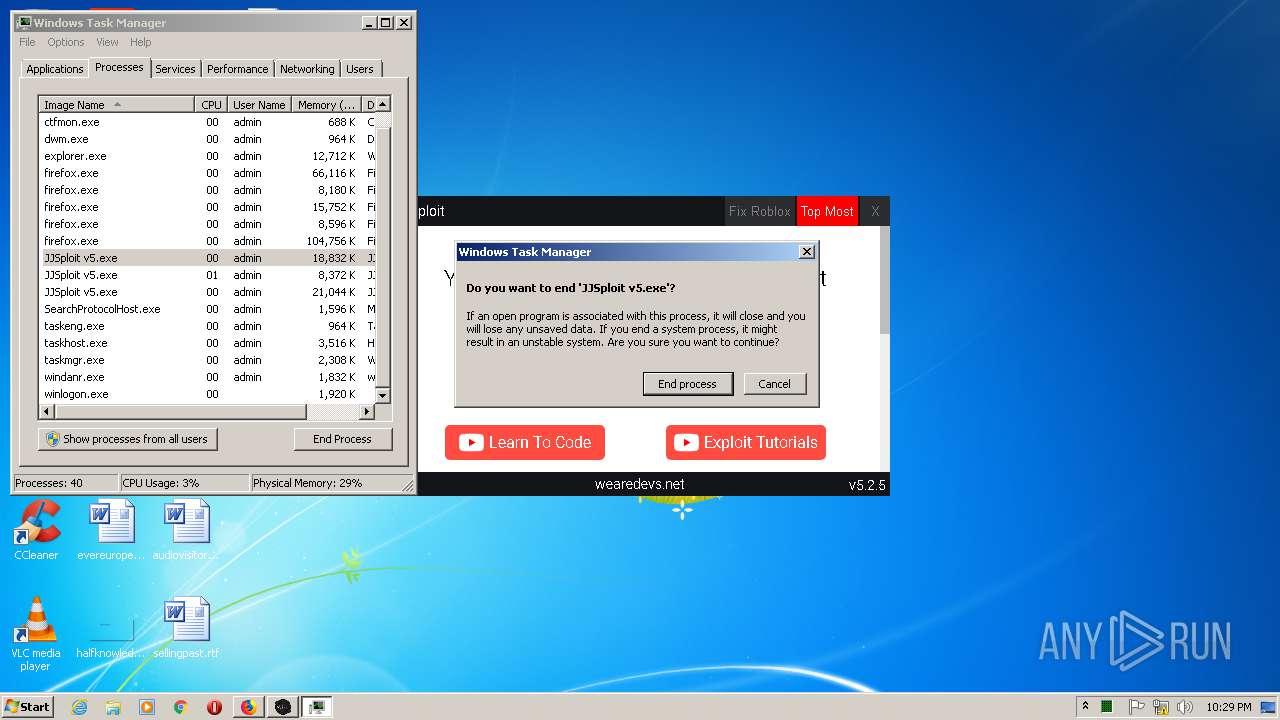
Task: Sort processes by Memory column
Action: click(326, 105)
